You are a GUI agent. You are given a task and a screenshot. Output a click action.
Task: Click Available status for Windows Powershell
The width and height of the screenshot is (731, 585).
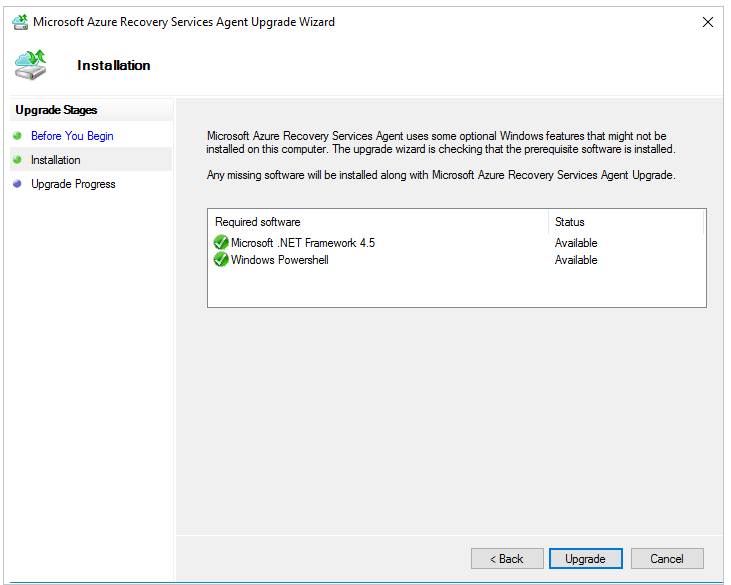(x=576, y=260)
